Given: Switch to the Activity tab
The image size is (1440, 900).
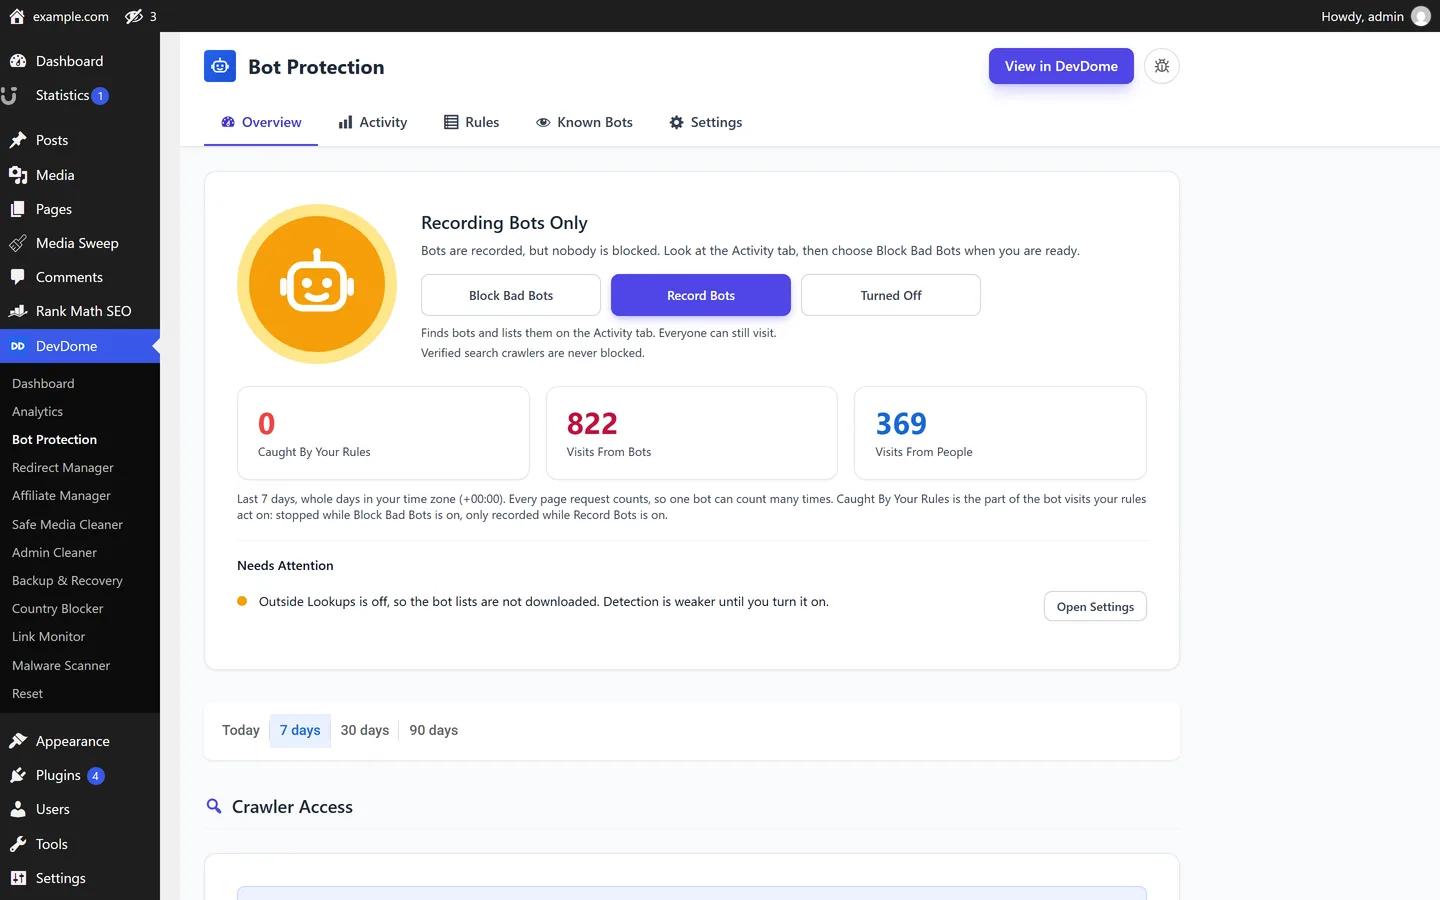Looking at the screenshot, I should [373, 122].
